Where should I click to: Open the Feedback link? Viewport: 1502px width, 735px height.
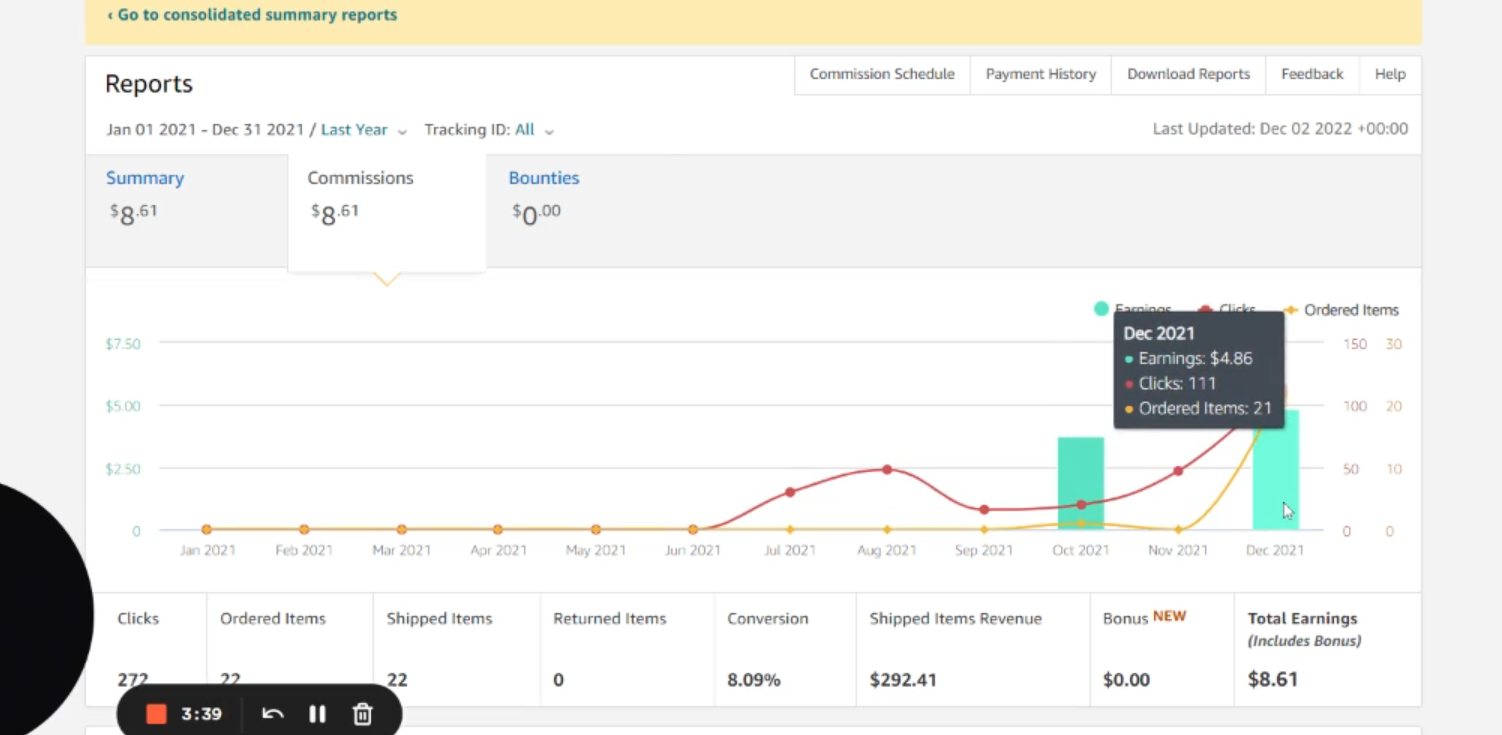[x=1312, y=74]
